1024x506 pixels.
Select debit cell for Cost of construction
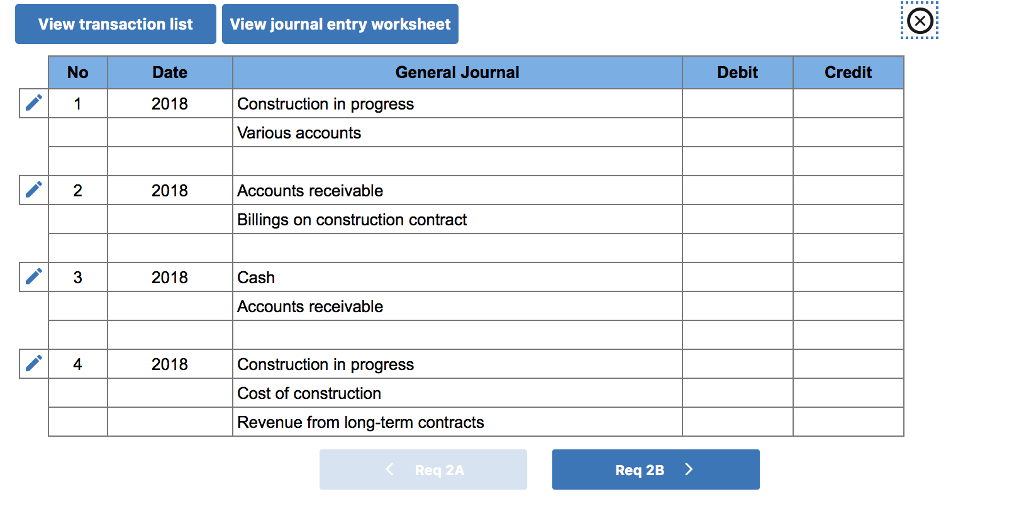[x=737, y=393]
